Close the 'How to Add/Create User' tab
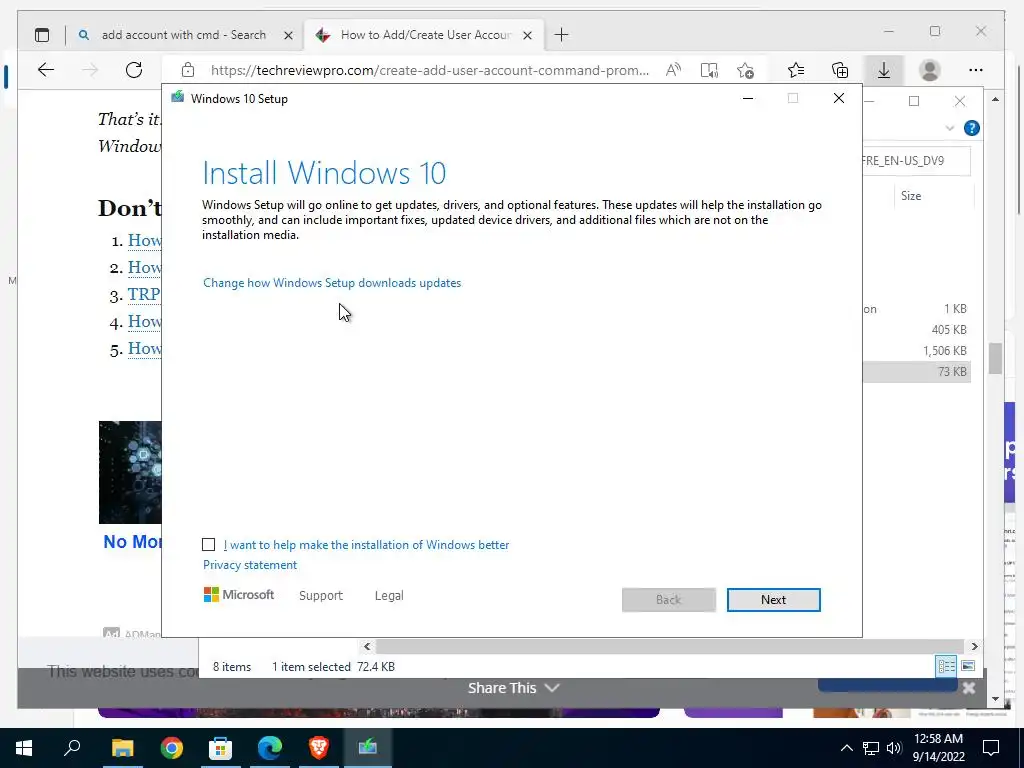The height and width of the screenshot is (768, 1024). [528, 35]
